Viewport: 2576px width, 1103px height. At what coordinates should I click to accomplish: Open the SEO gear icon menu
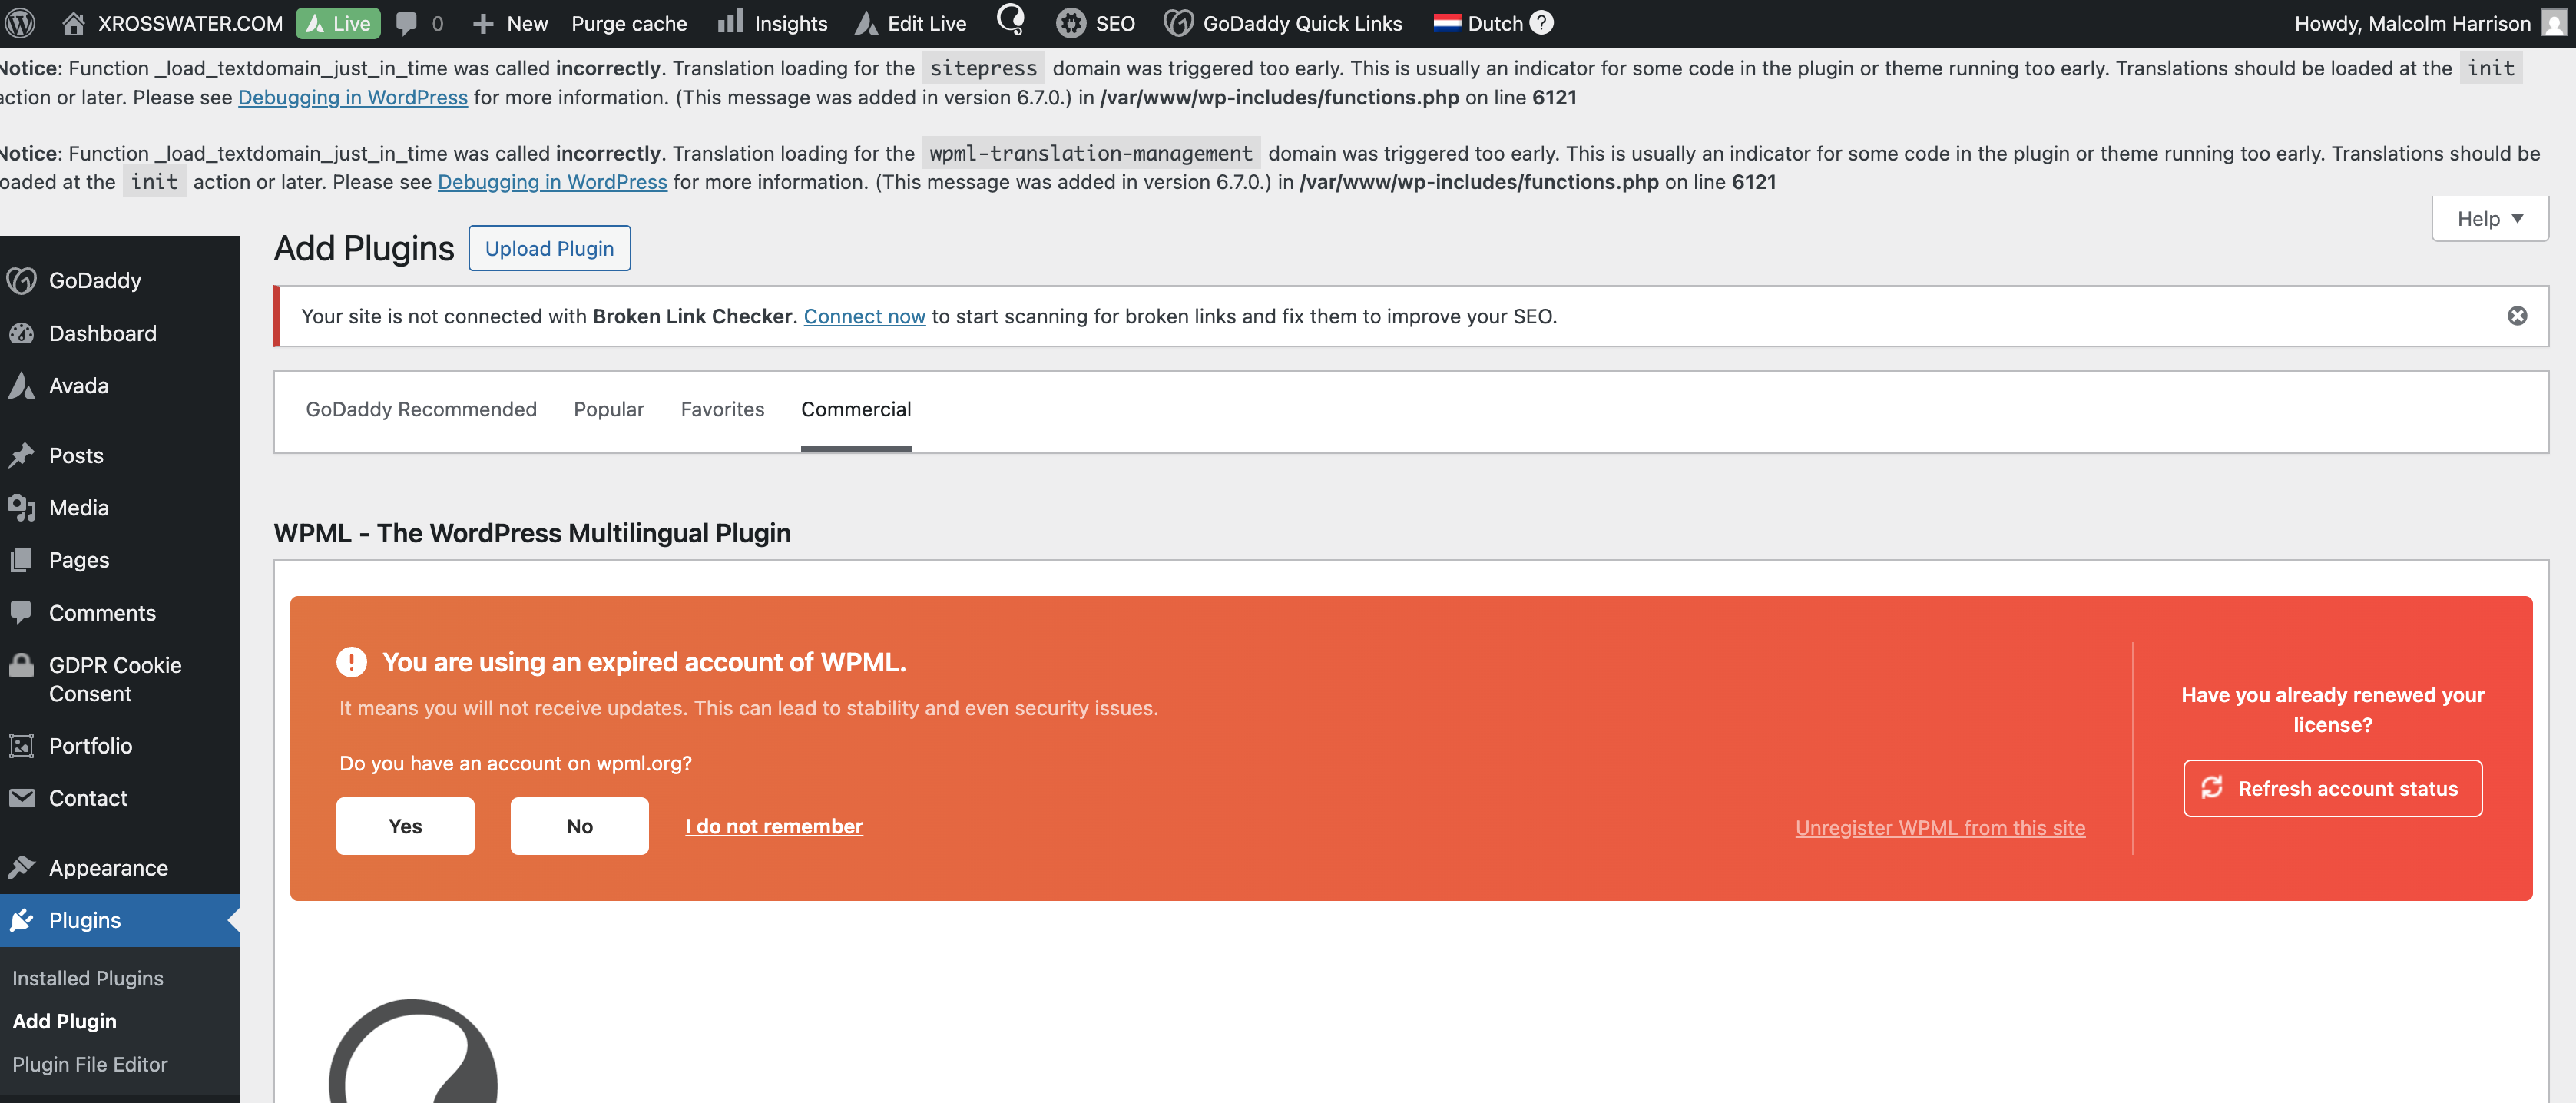click(1071, 23)
